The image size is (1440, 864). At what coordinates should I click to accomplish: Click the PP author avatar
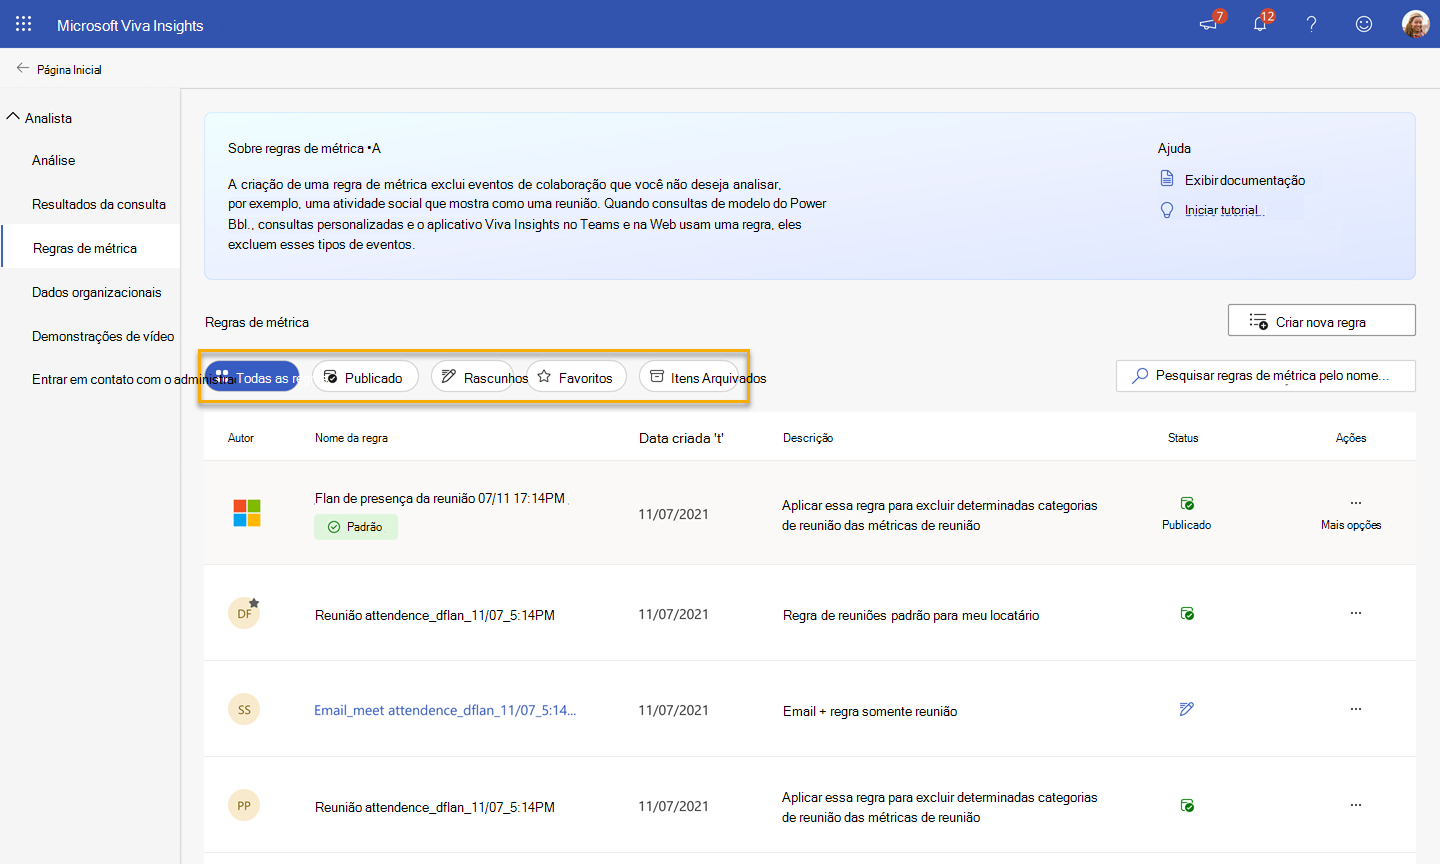(x=244, y=805)
